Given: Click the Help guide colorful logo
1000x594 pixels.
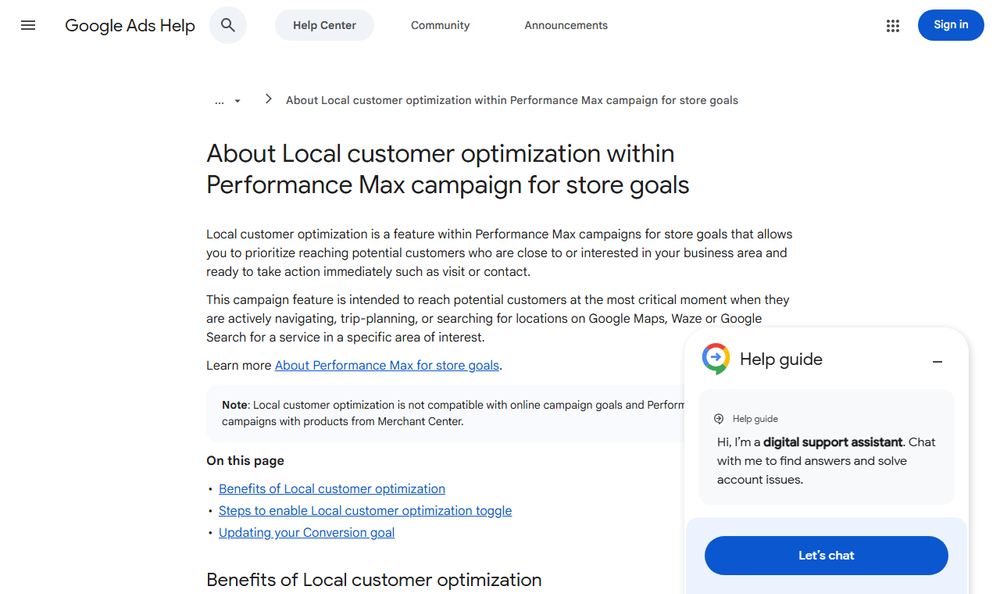Looking at the screenshot, I should pyautogui.click(x=716, y=359).
